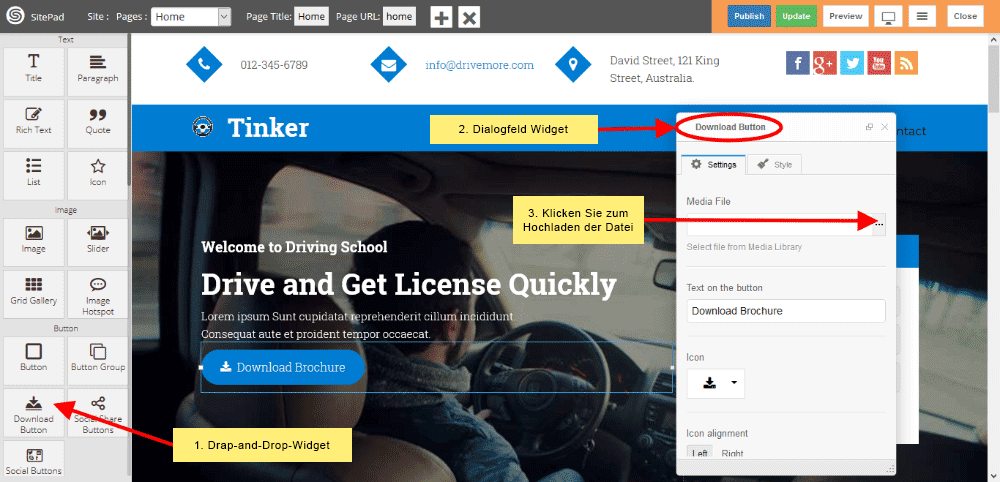Click the 'Drive and Get License Quickly' heading
Viewport: 1000px width, 482px height.
tap(409, 284)
